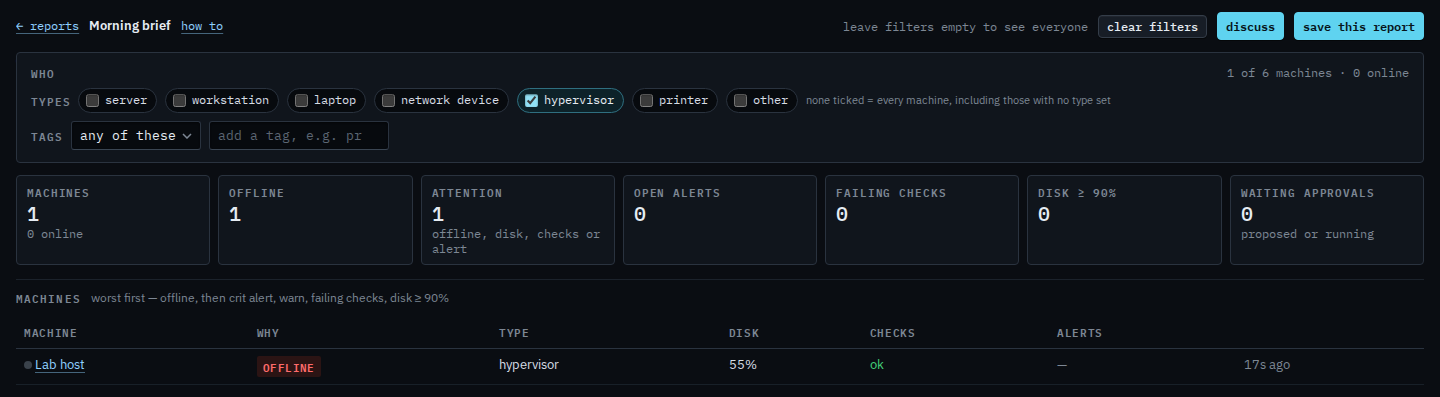The height and width of the screenshot is (397, 1440).
Task: Tick the other type checkbox
Action: 740,100
